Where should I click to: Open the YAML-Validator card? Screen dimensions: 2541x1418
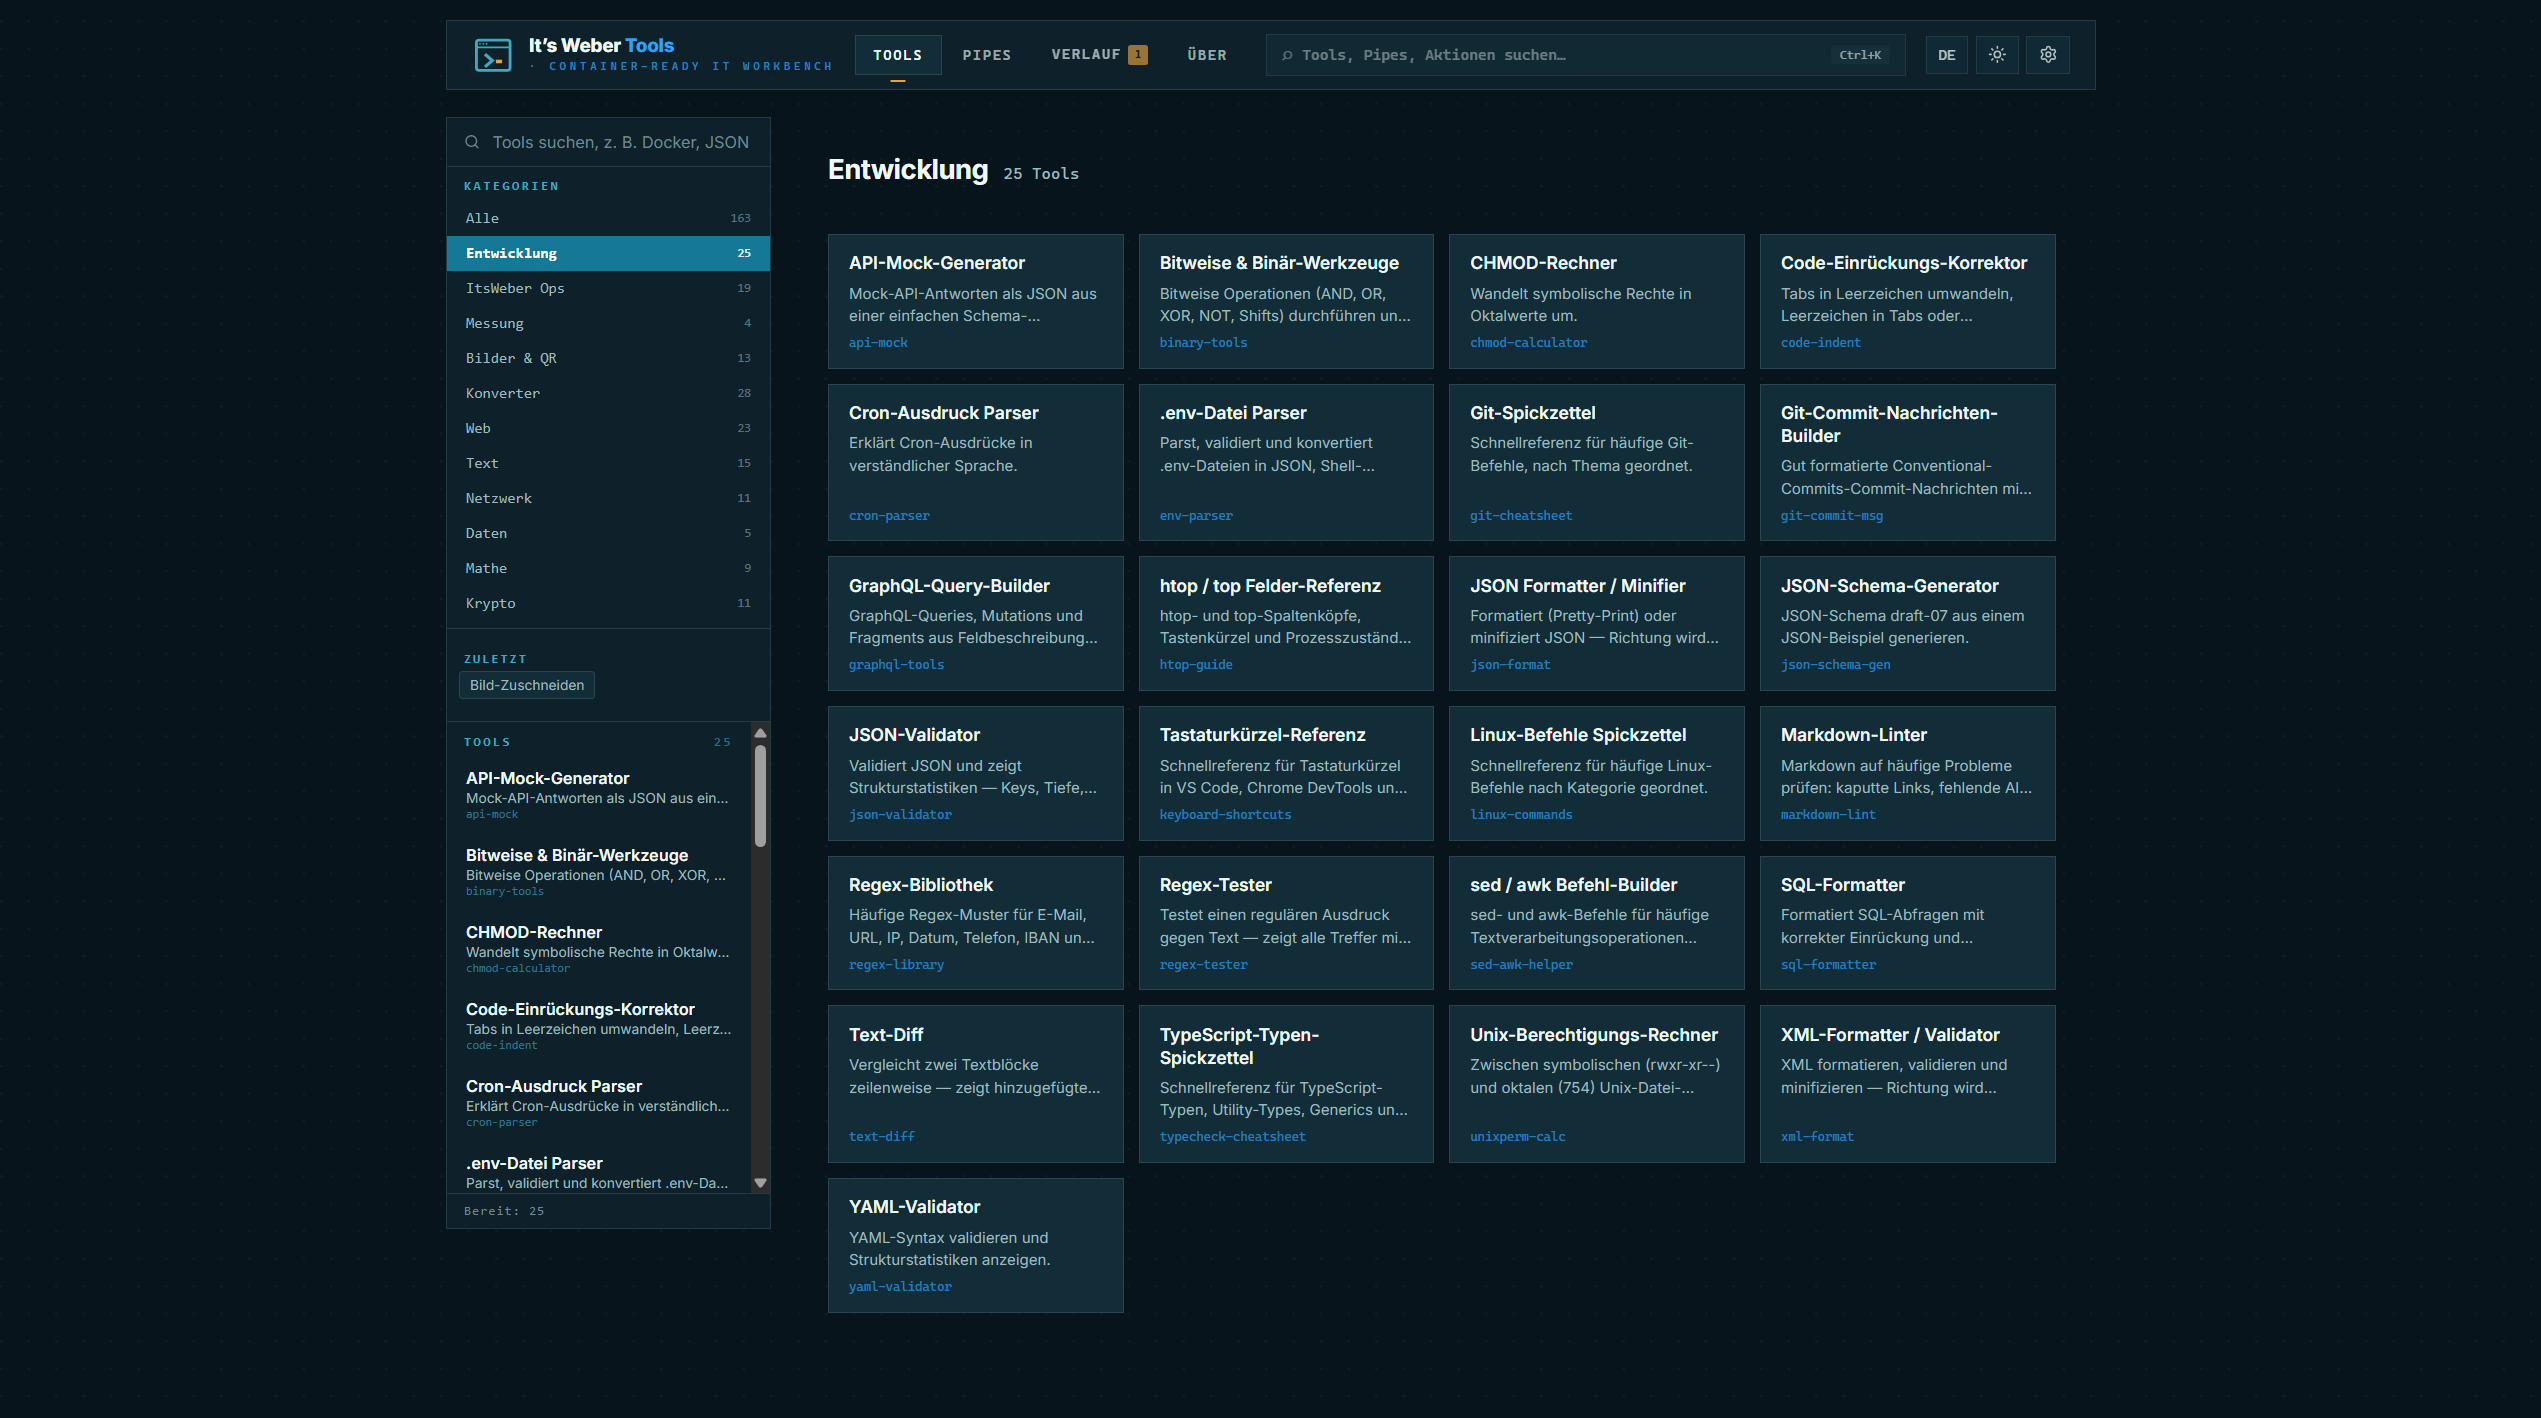click(975, 1245)
